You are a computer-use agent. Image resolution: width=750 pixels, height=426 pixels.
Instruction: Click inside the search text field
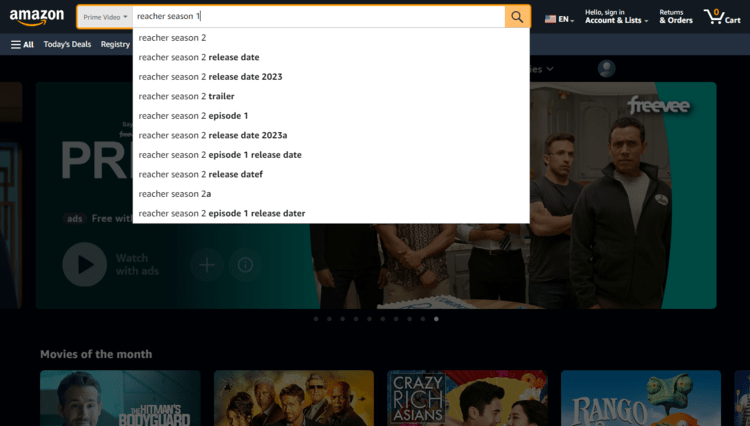319,17
